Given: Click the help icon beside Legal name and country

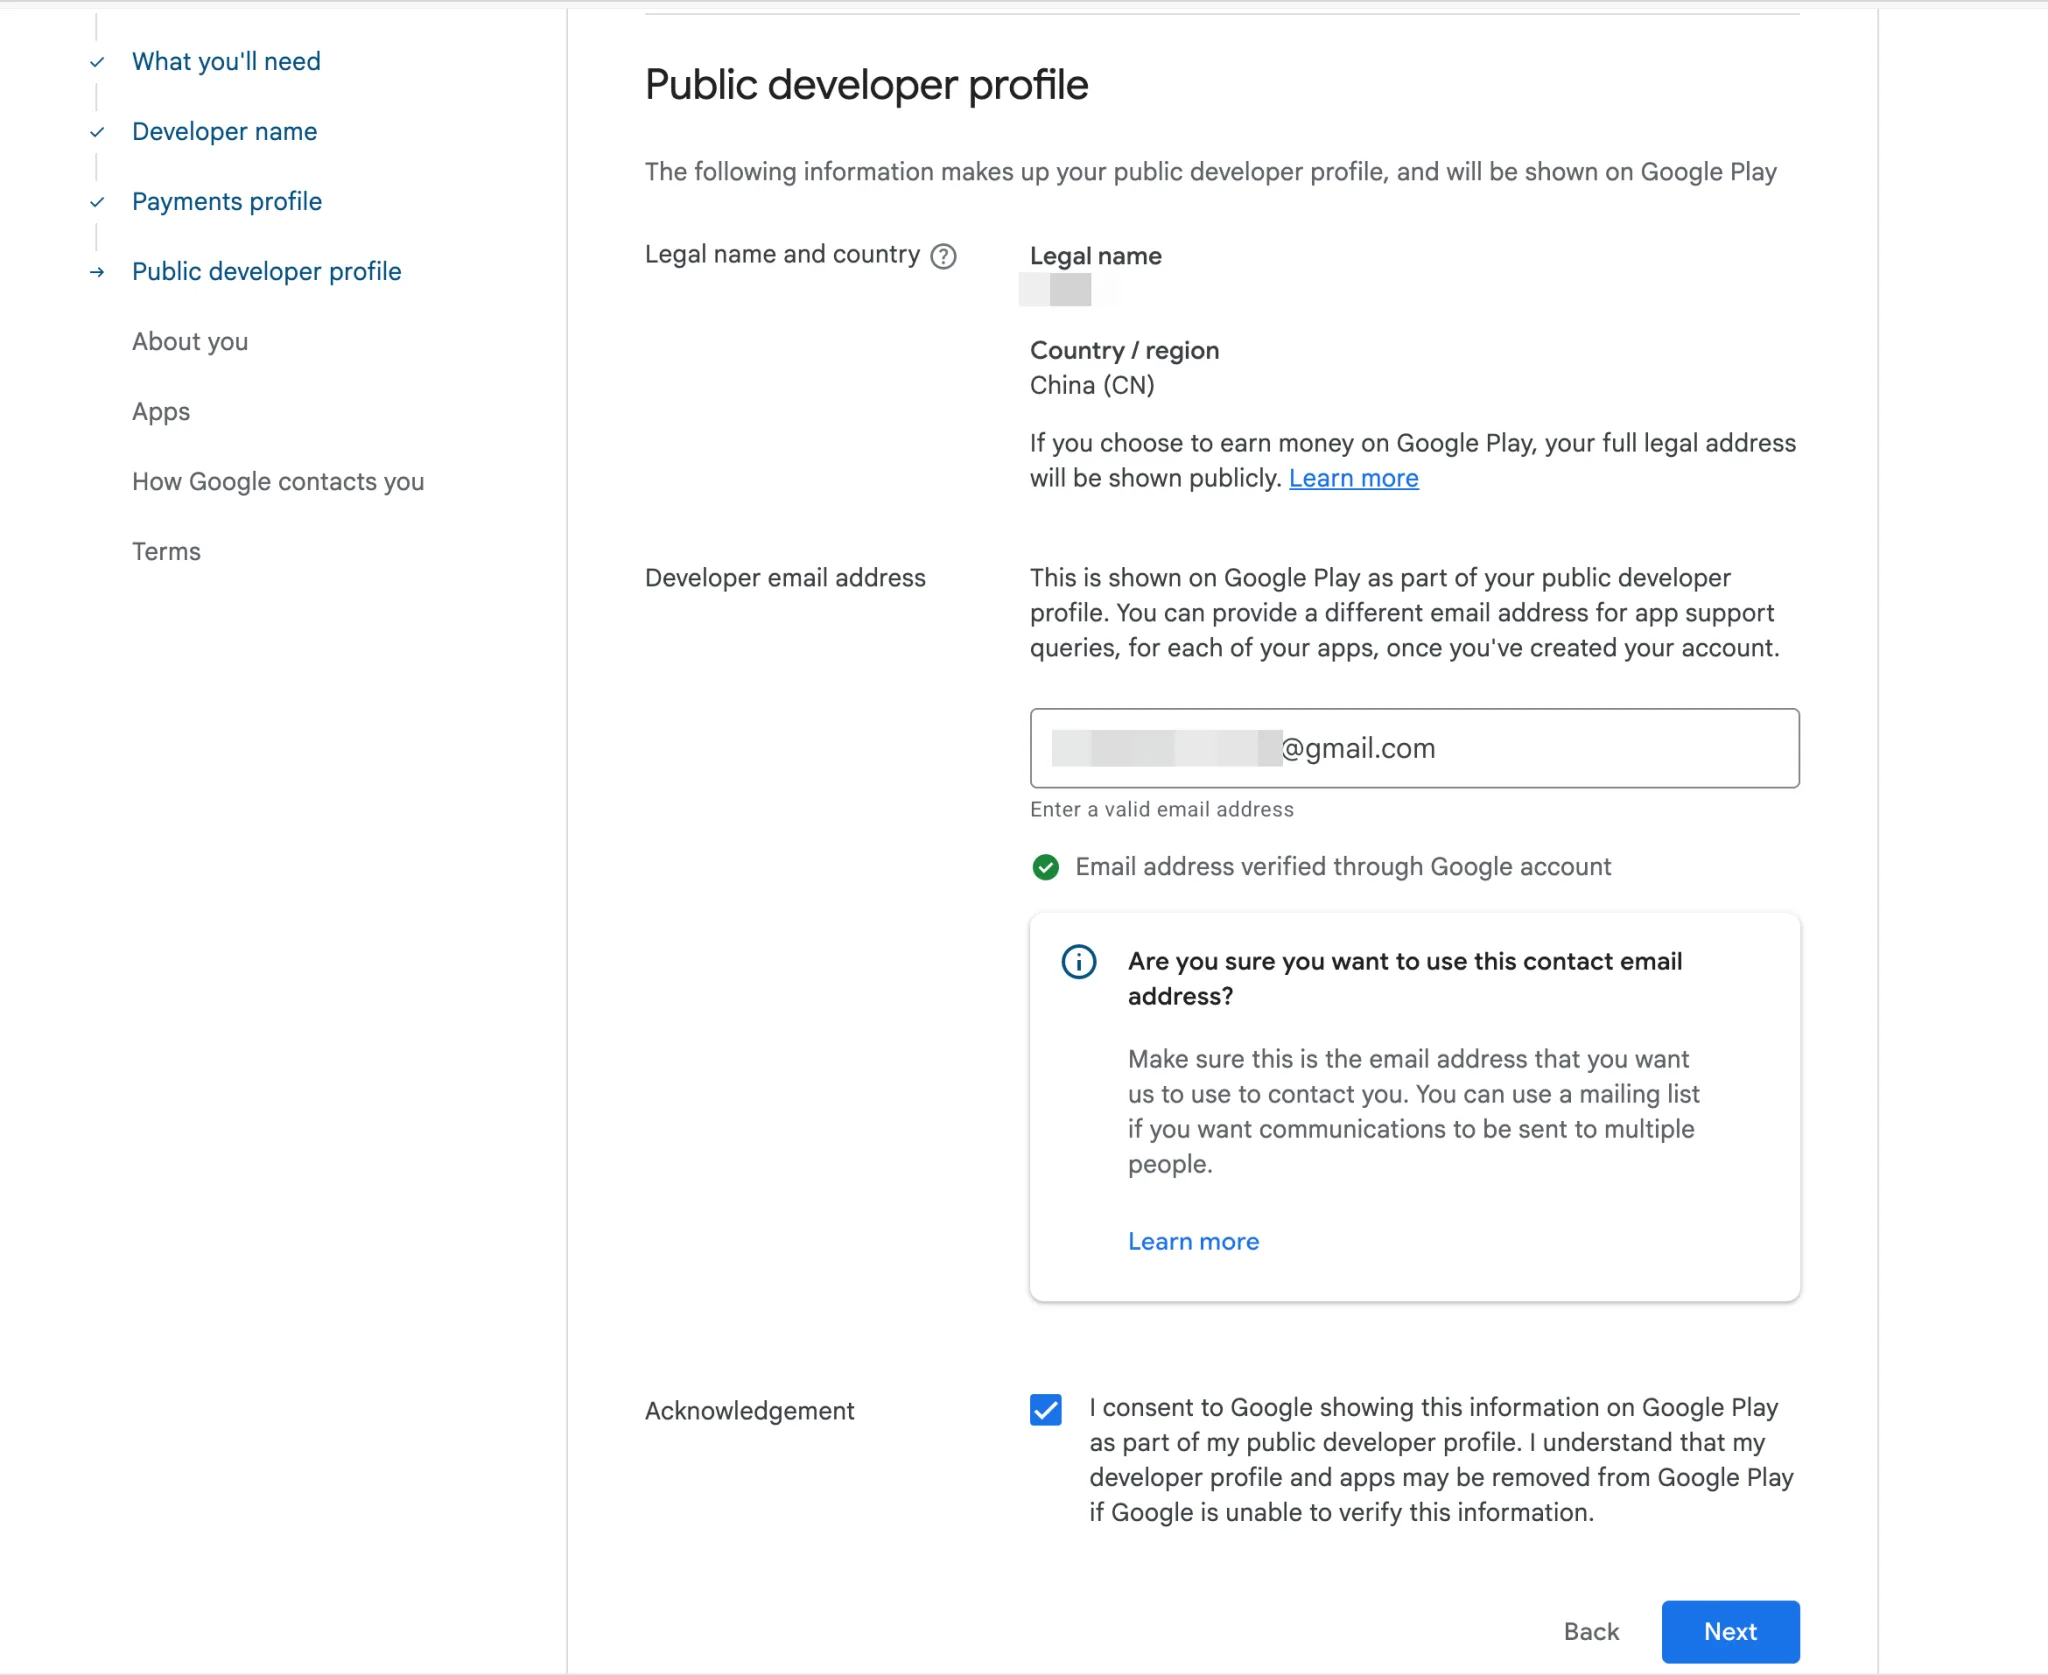Looking at the screenshot, I should pyautogui.click(x=945, y=257).
